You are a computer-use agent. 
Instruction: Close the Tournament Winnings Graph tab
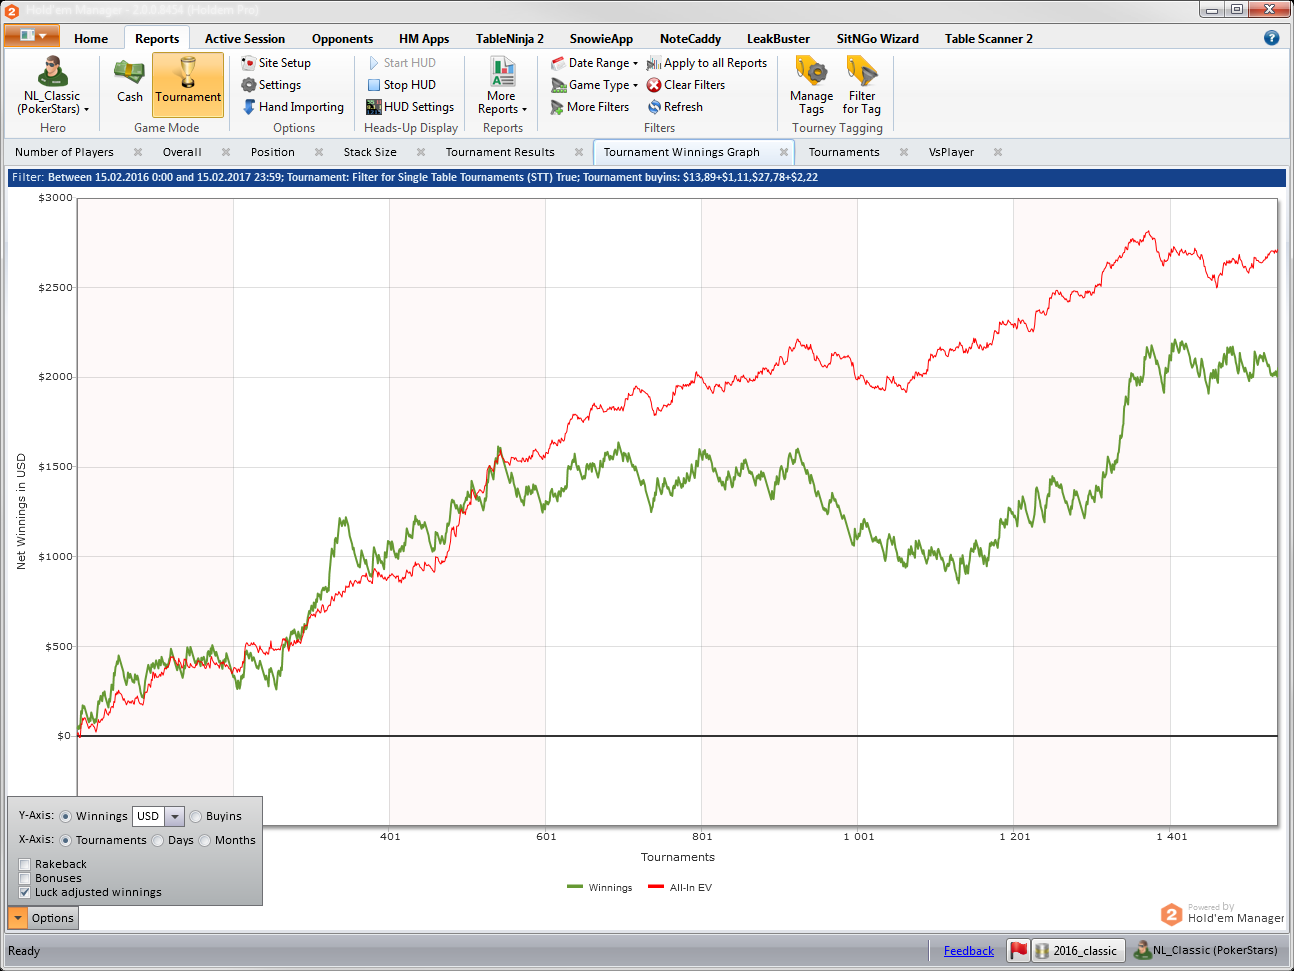(784, 152)
